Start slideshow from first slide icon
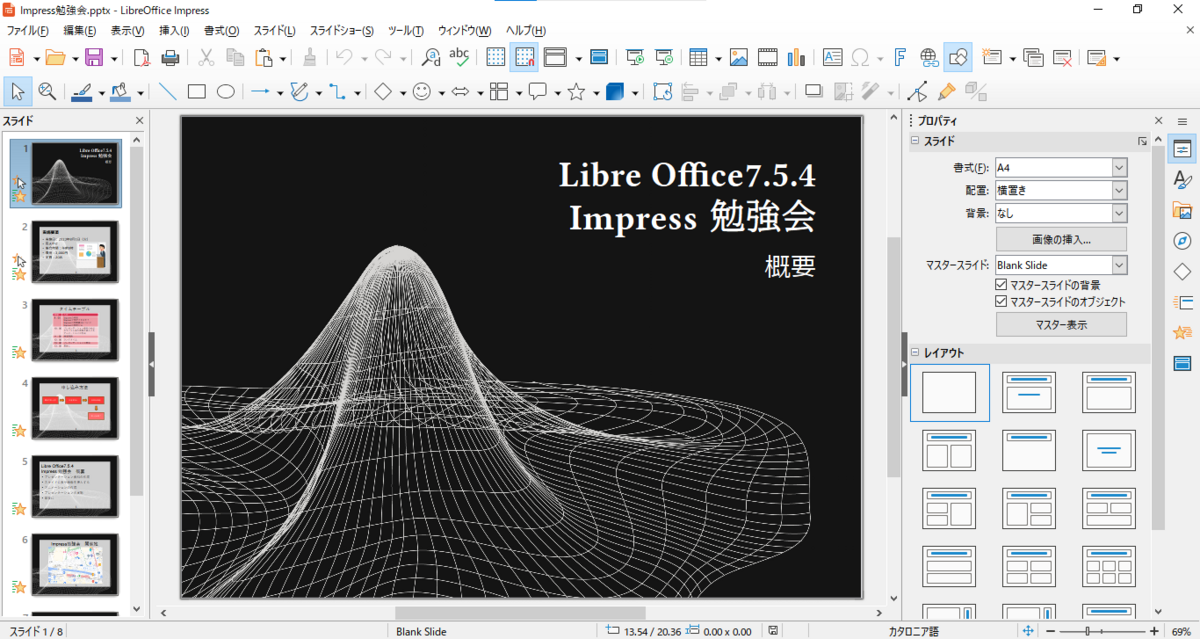This screenshot has height=639, width=1200. pos(635,57)
